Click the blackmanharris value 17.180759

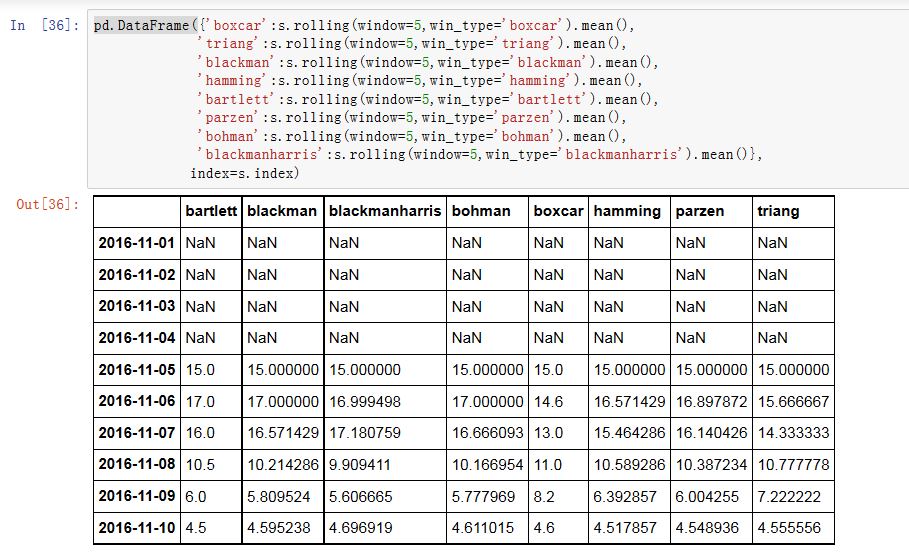364,433
